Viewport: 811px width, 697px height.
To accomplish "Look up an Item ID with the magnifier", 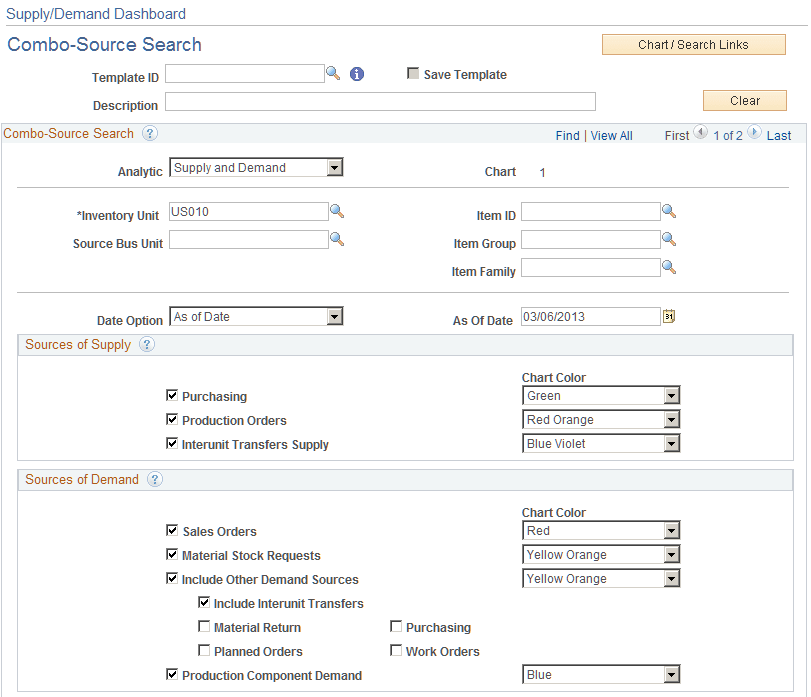I will point(668,211).
